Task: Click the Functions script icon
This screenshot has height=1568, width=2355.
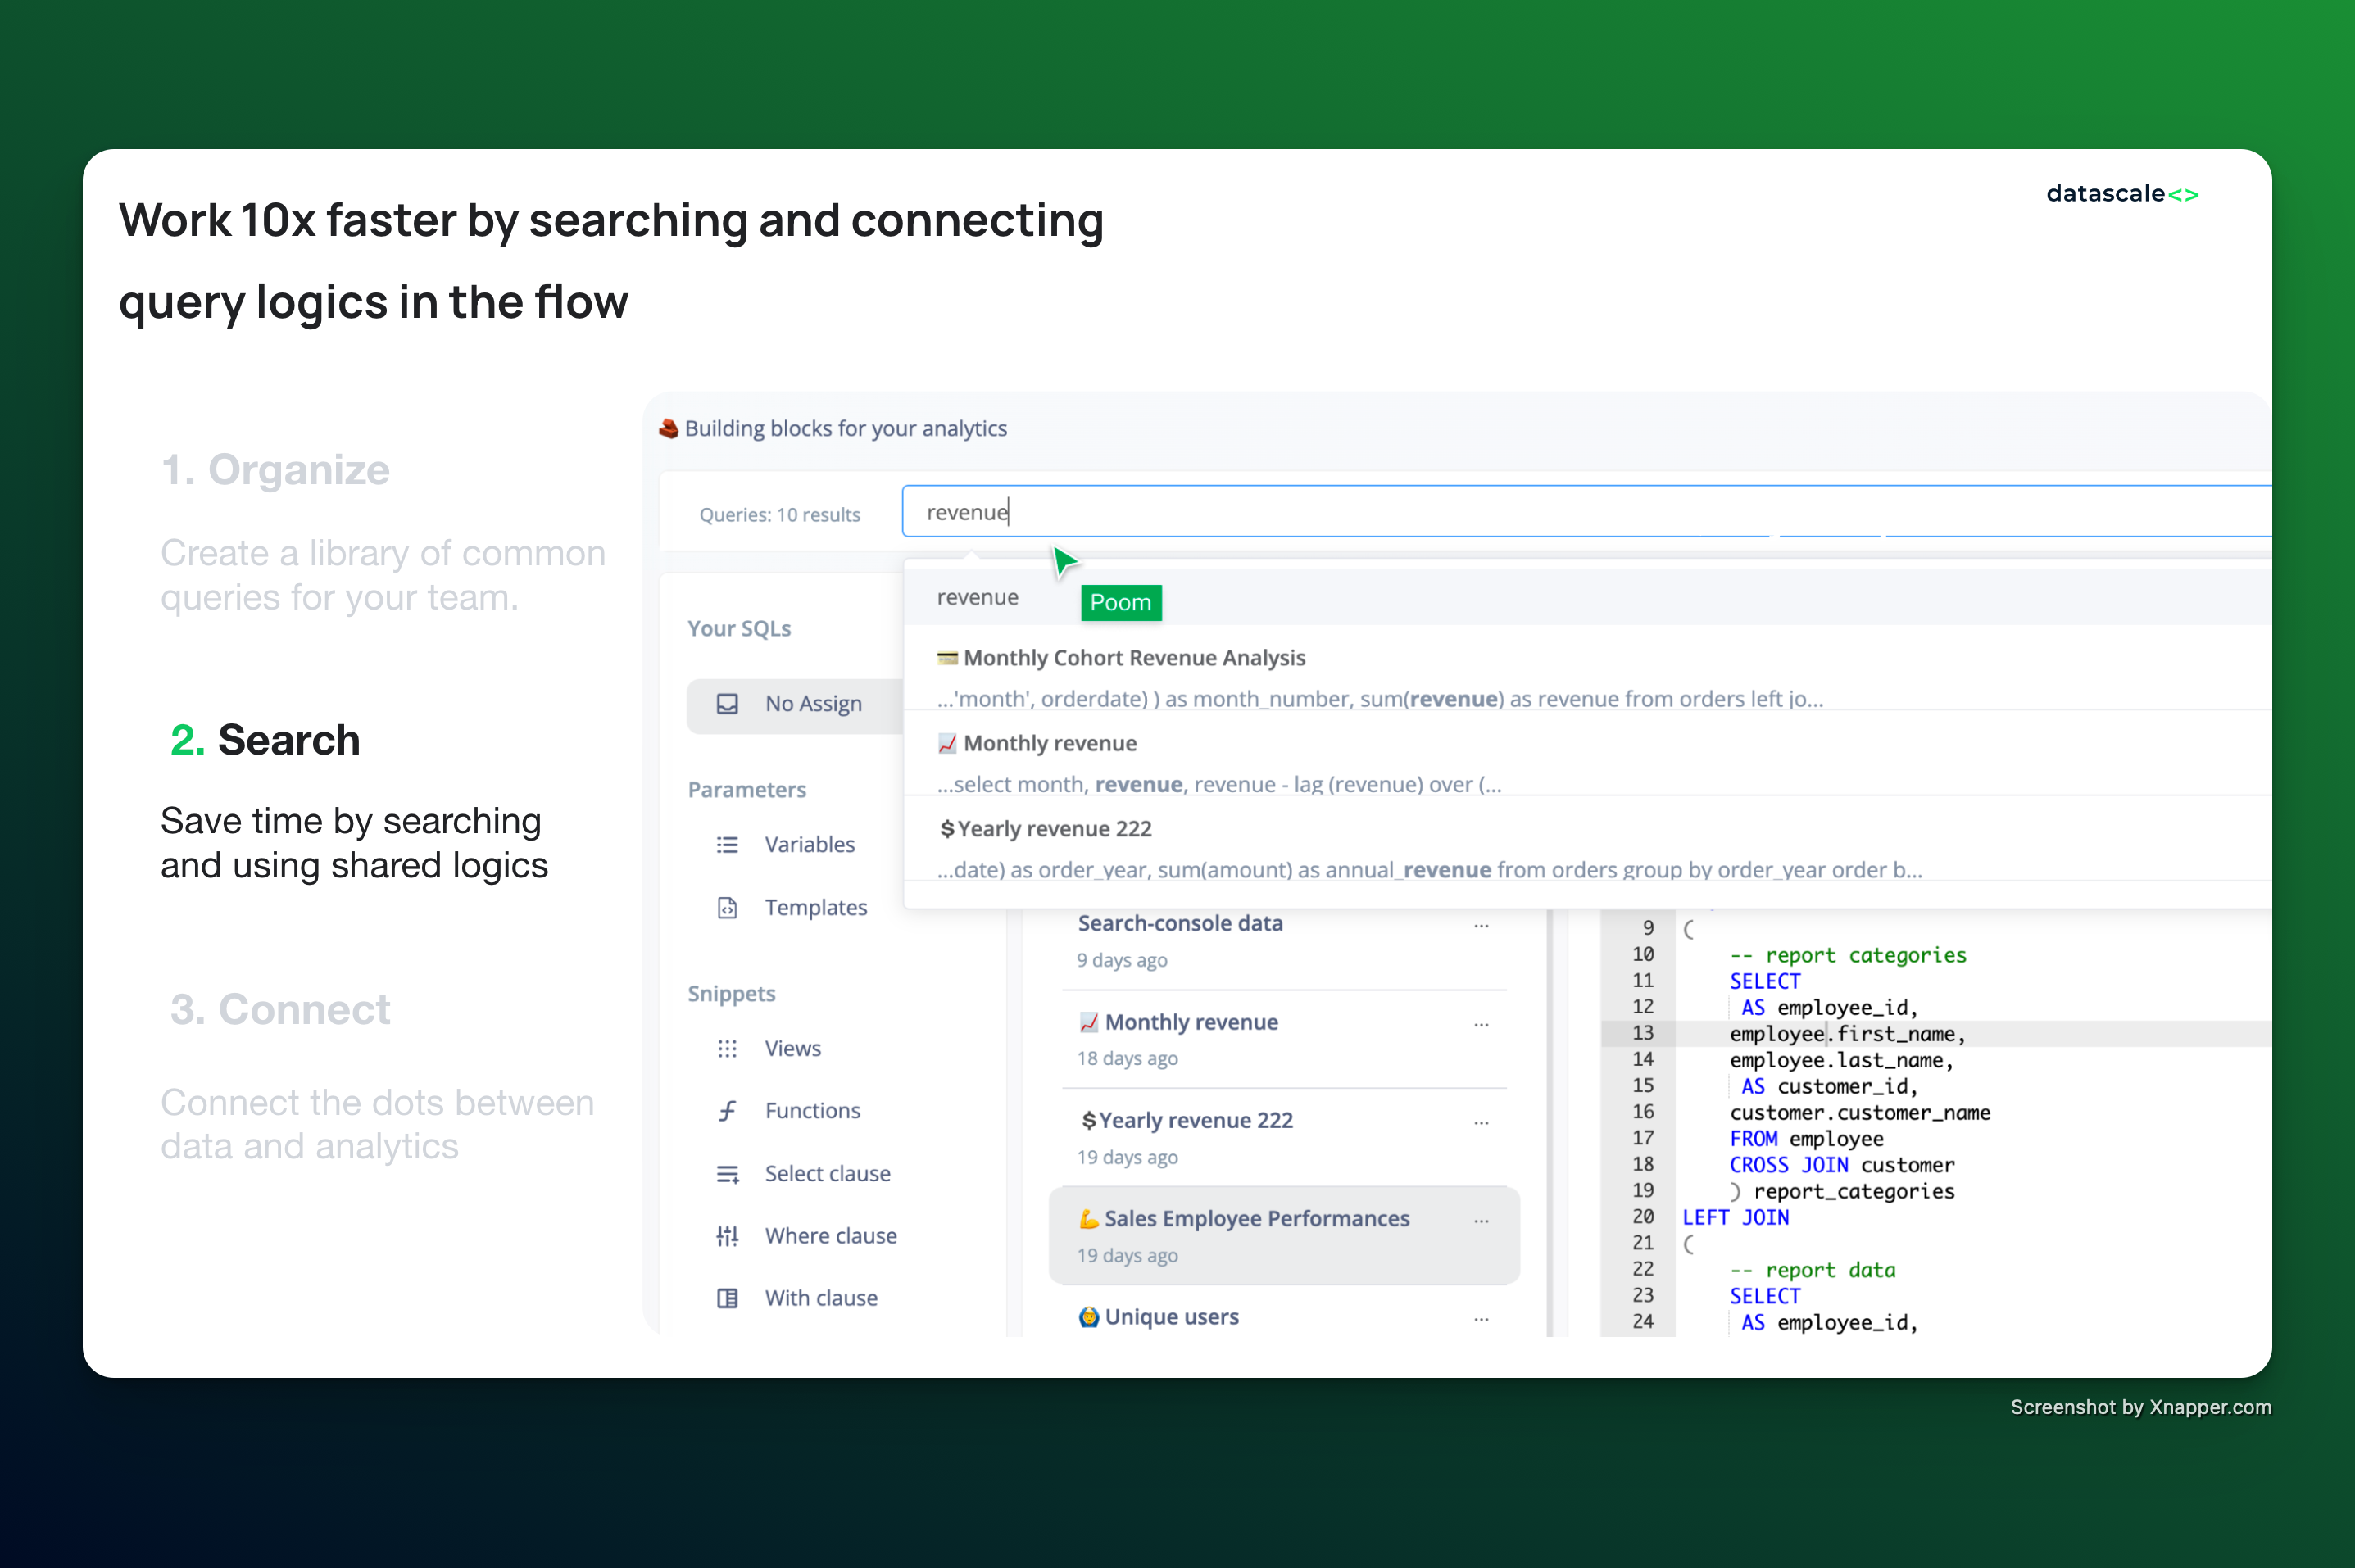Action: click(x=727, y=1111)
